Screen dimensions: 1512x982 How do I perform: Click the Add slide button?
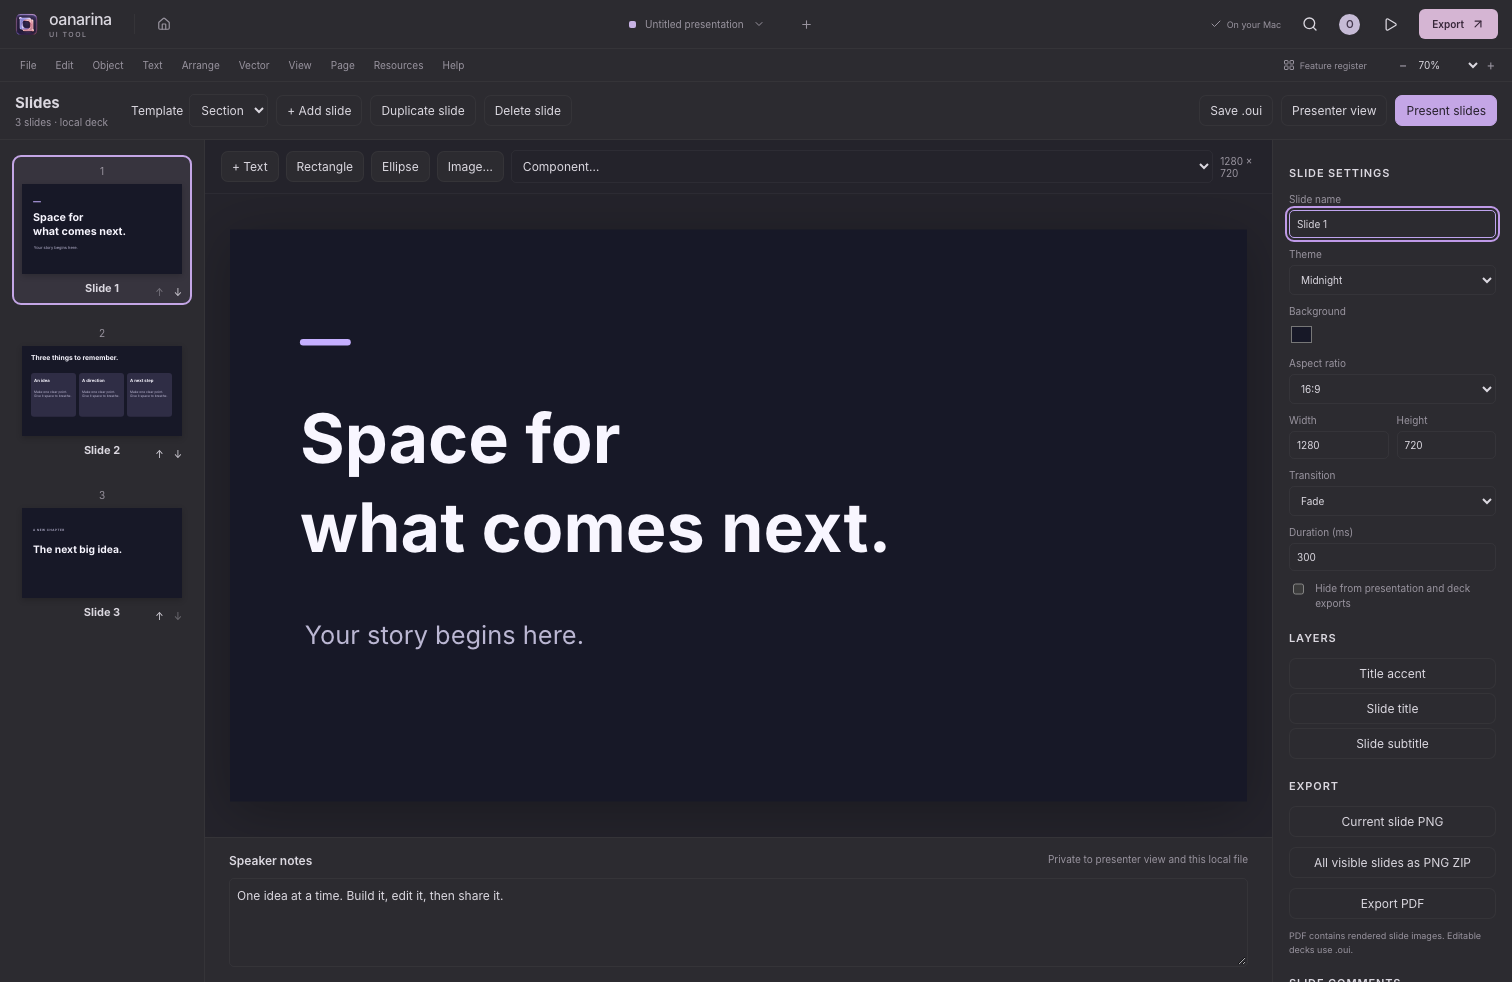tap(319, 111)
